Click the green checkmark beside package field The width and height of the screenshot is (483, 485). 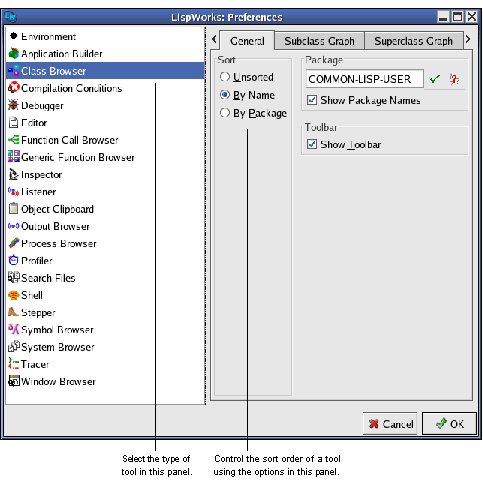(x=435, y=79)
